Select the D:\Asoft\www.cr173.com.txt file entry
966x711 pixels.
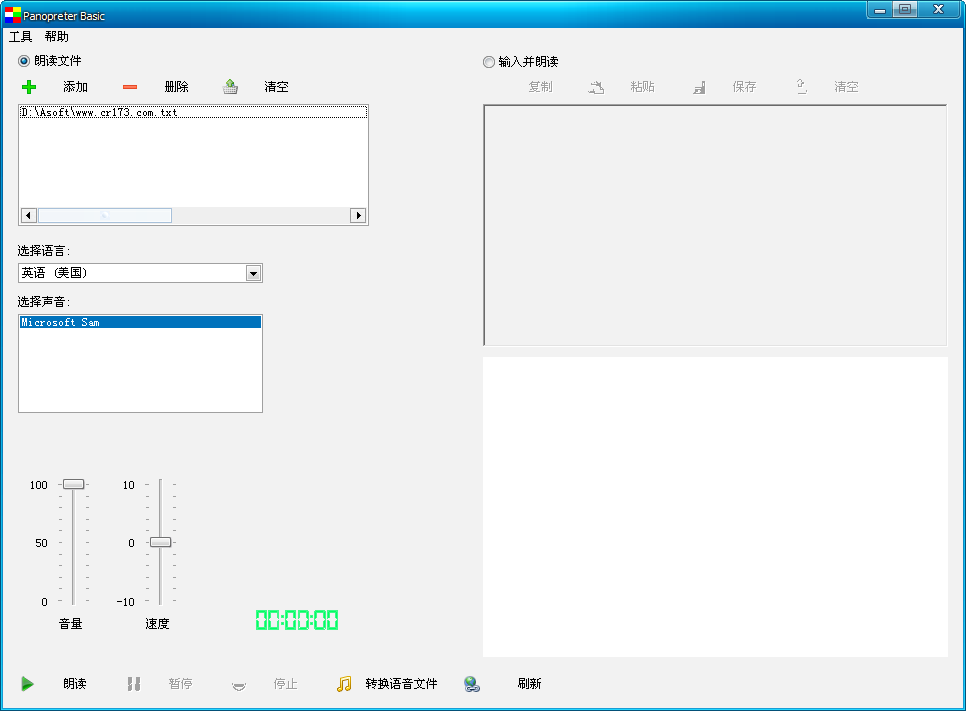point(99,113)
